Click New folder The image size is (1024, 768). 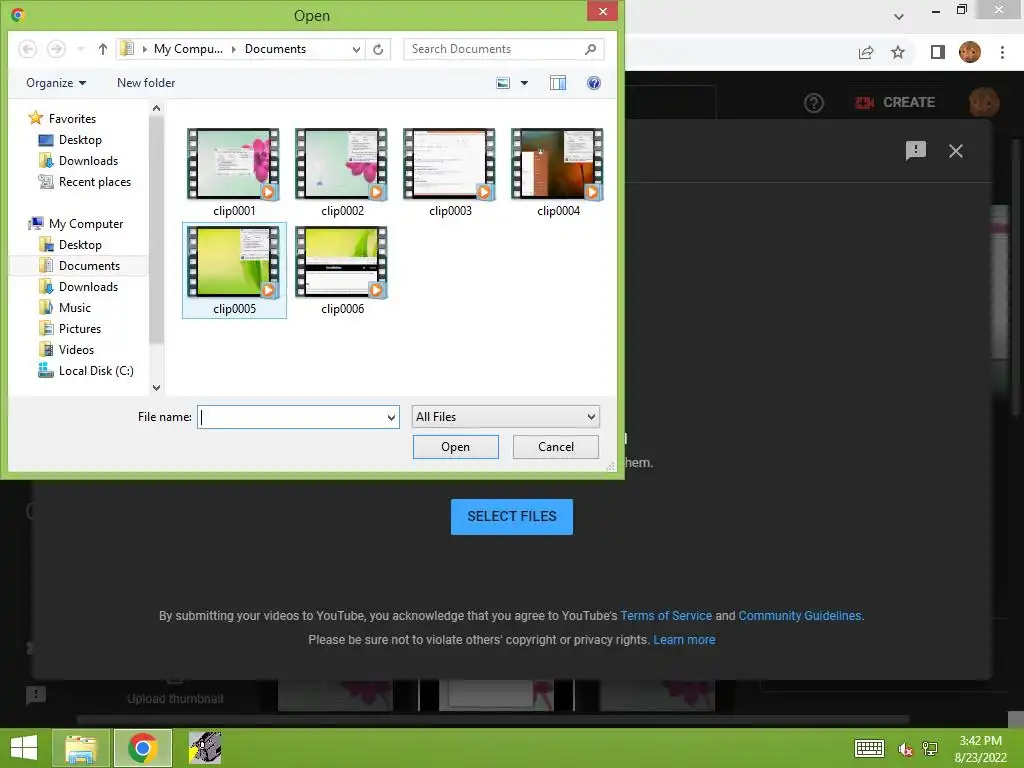146,83
